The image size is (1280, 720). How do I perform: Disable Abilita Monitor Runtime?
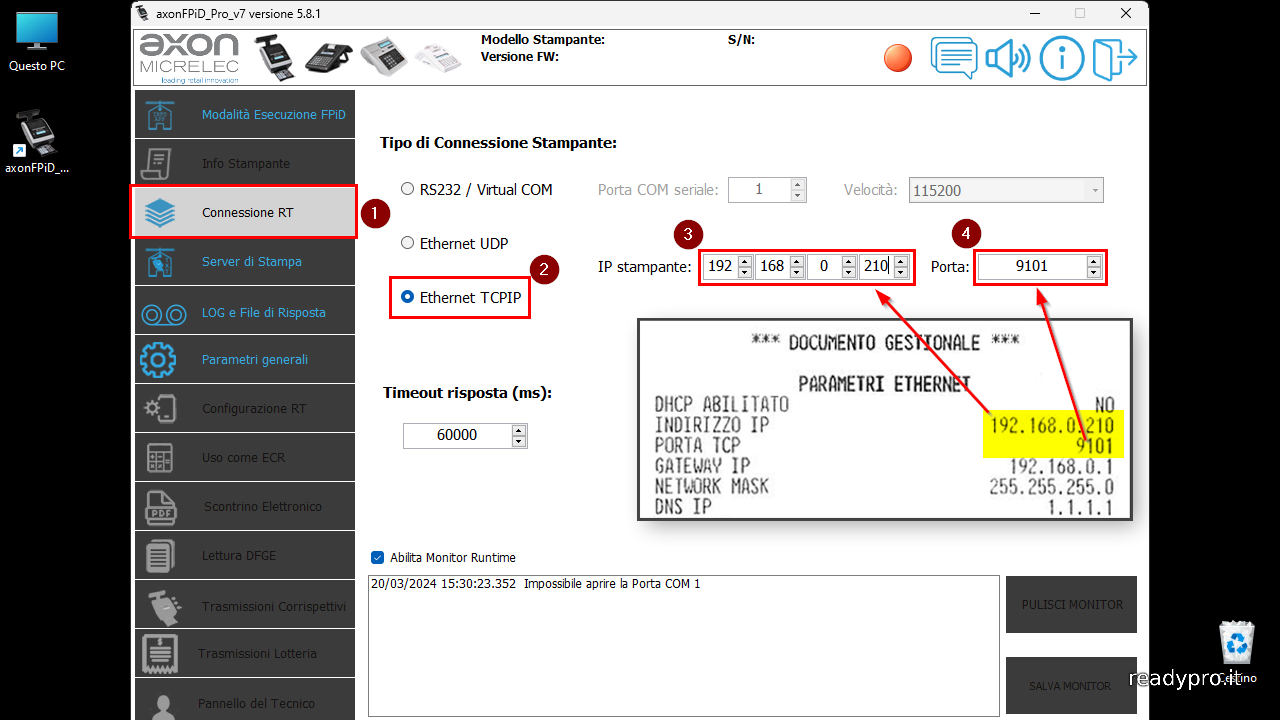coord(377,559)
